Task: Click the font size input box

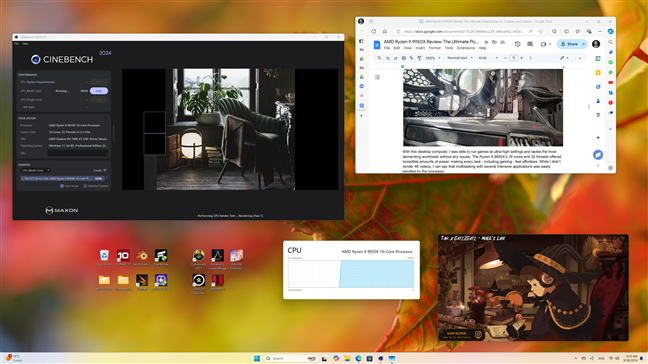Action: coord(514,58)
